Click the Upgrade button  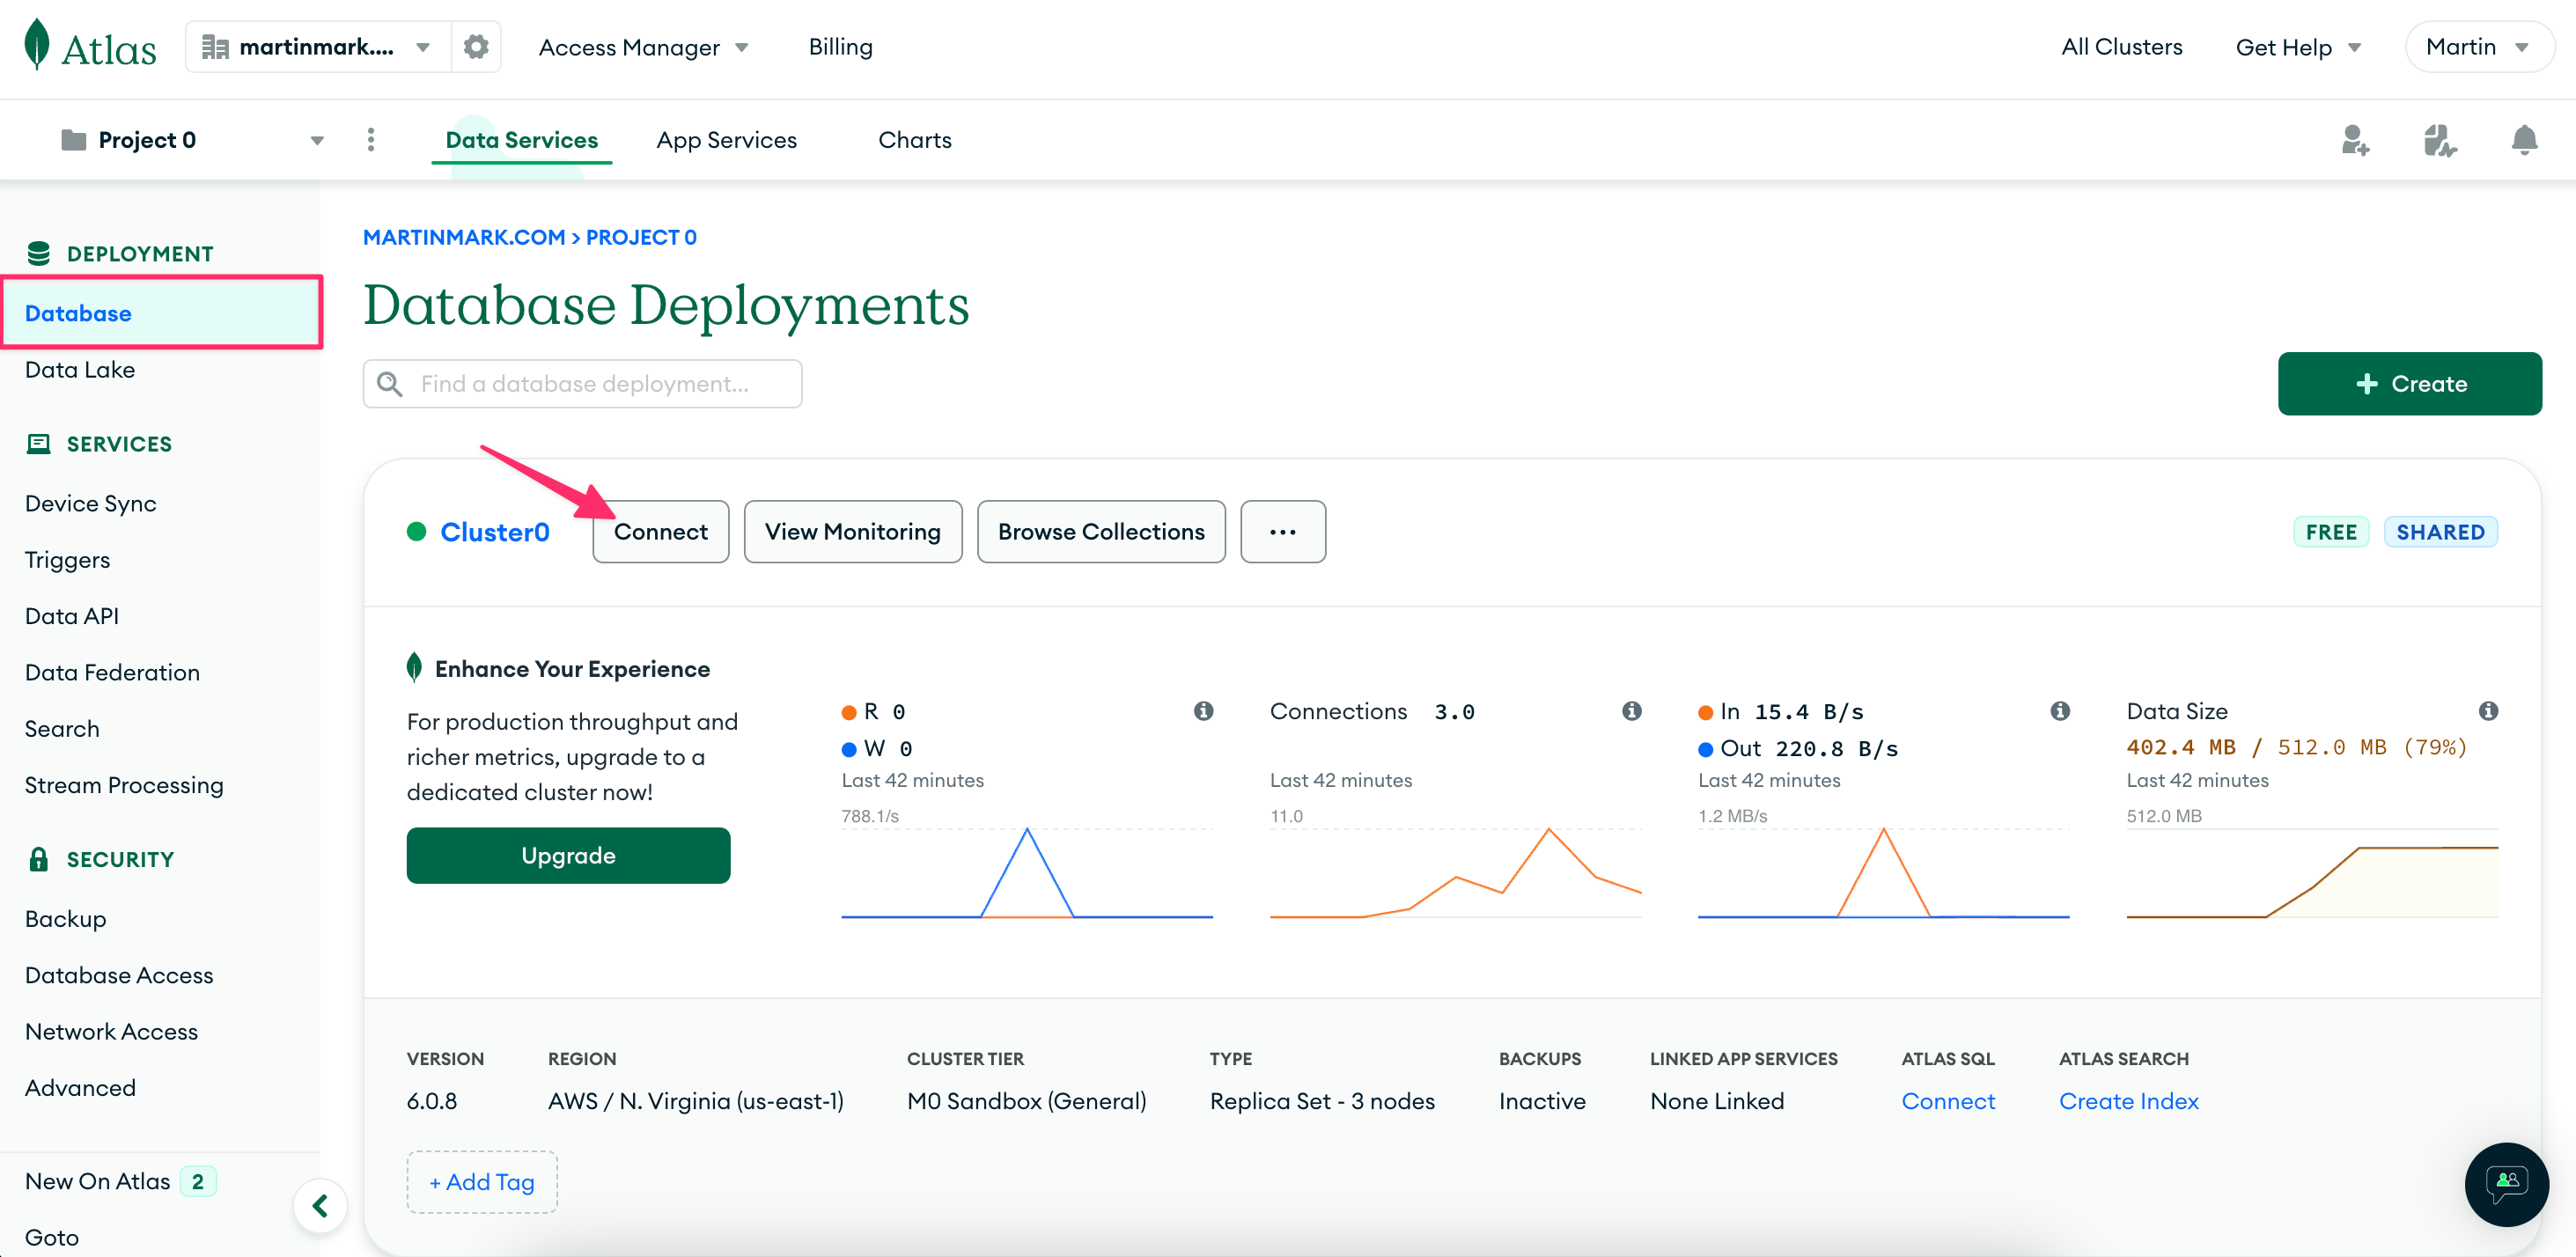pos(568,856)
